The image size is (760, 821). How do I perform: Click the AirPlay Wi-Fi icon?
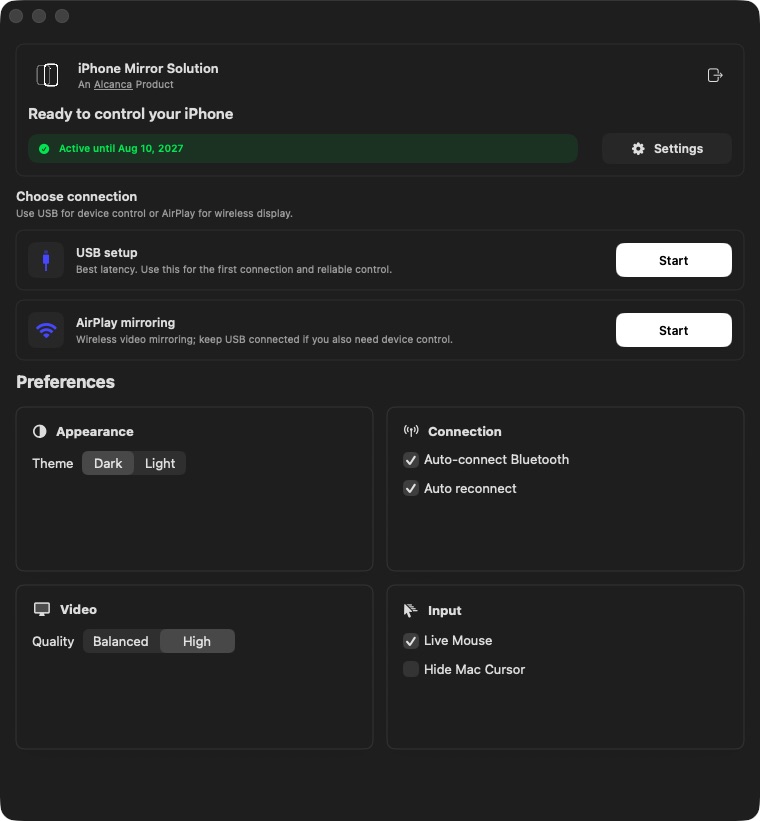tap(46, 330)
